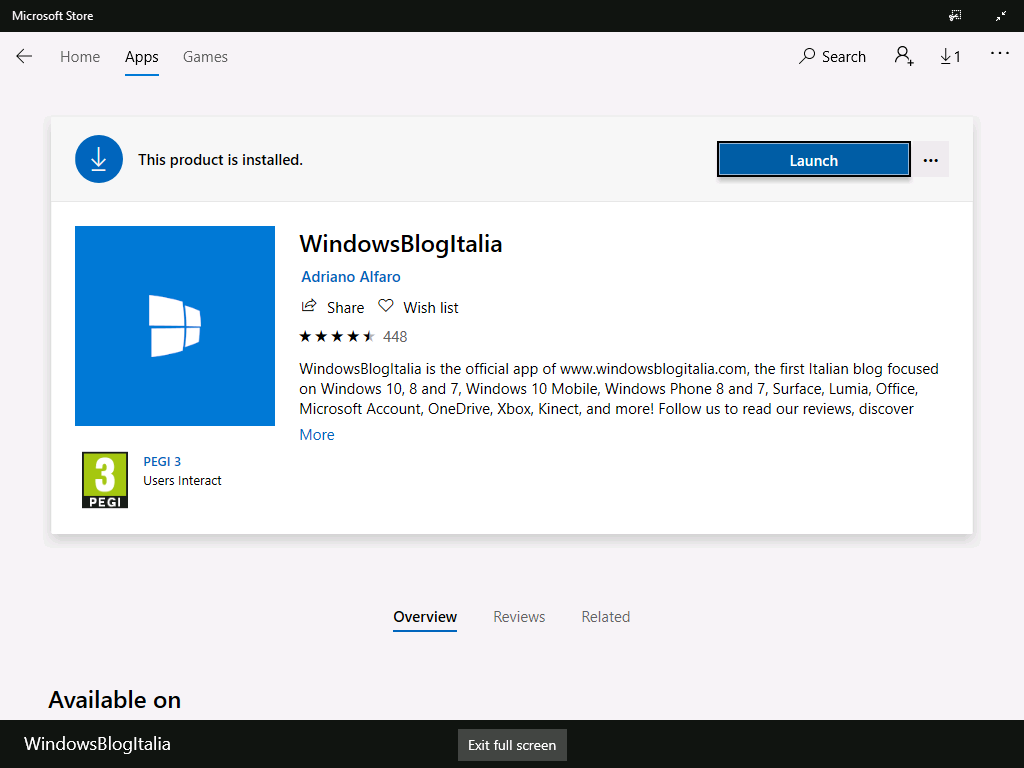This screenshot has width=1024, height=768.
Task: Expand the description with More
Action: 317,435
